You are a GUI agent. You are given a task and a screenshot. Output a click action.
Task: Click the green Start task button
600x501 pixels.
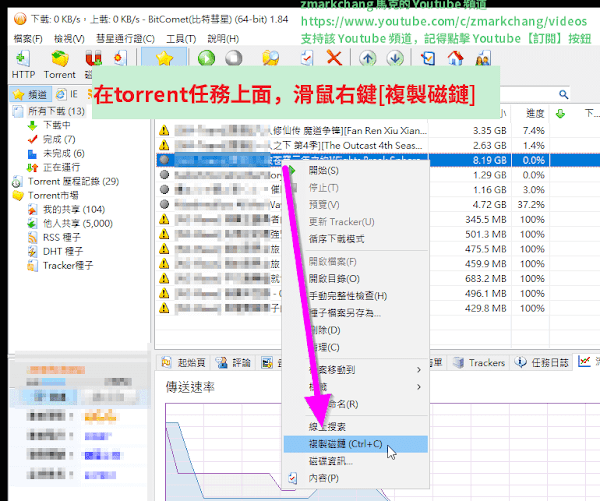(x=206, y=59)
